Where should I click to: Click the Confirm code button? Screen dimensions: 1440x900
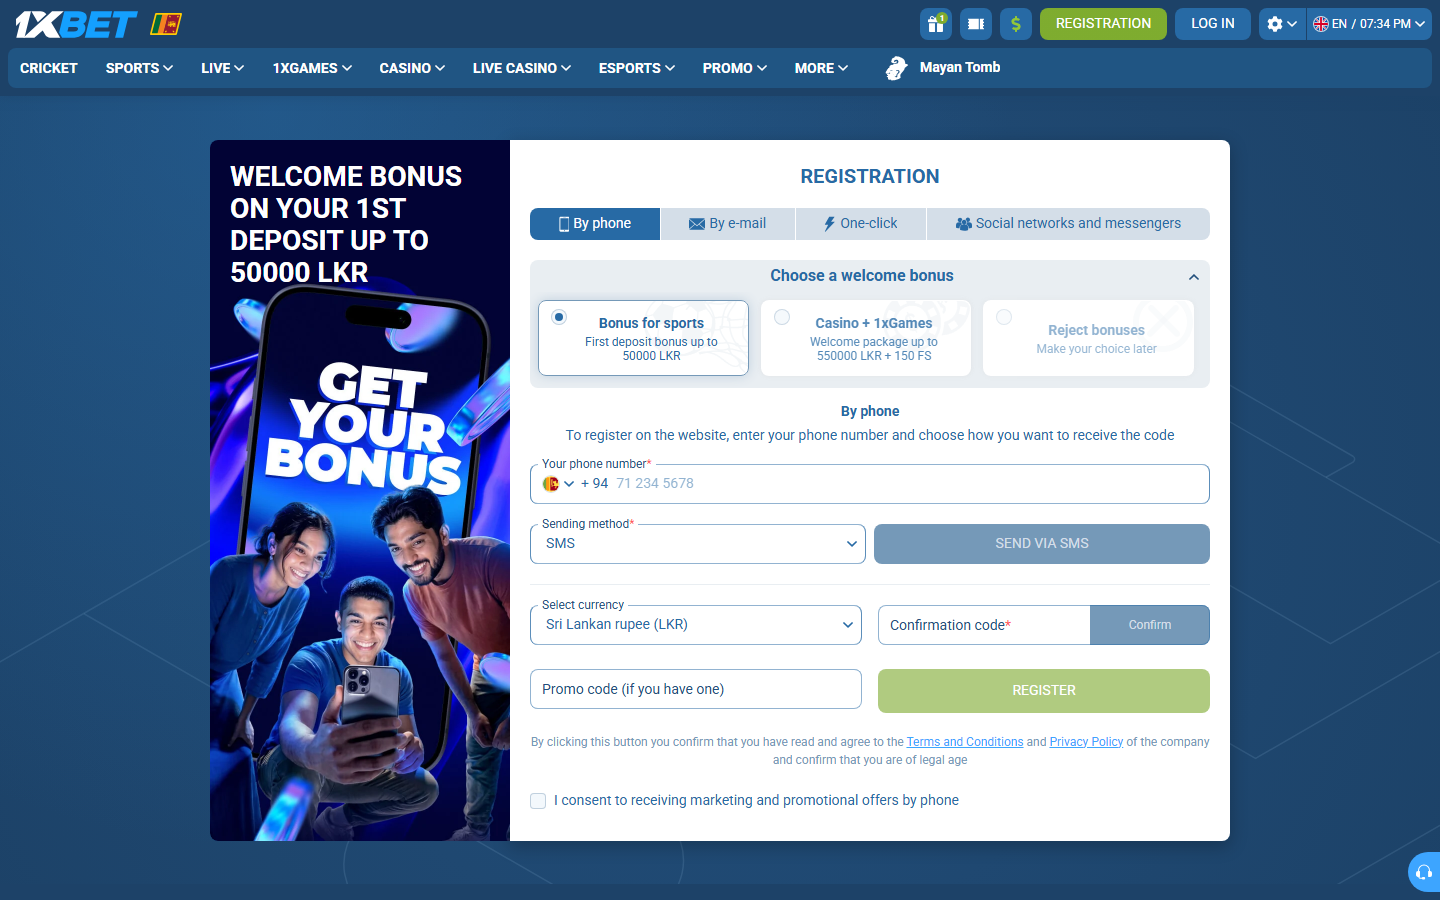tap(1150, 625)
